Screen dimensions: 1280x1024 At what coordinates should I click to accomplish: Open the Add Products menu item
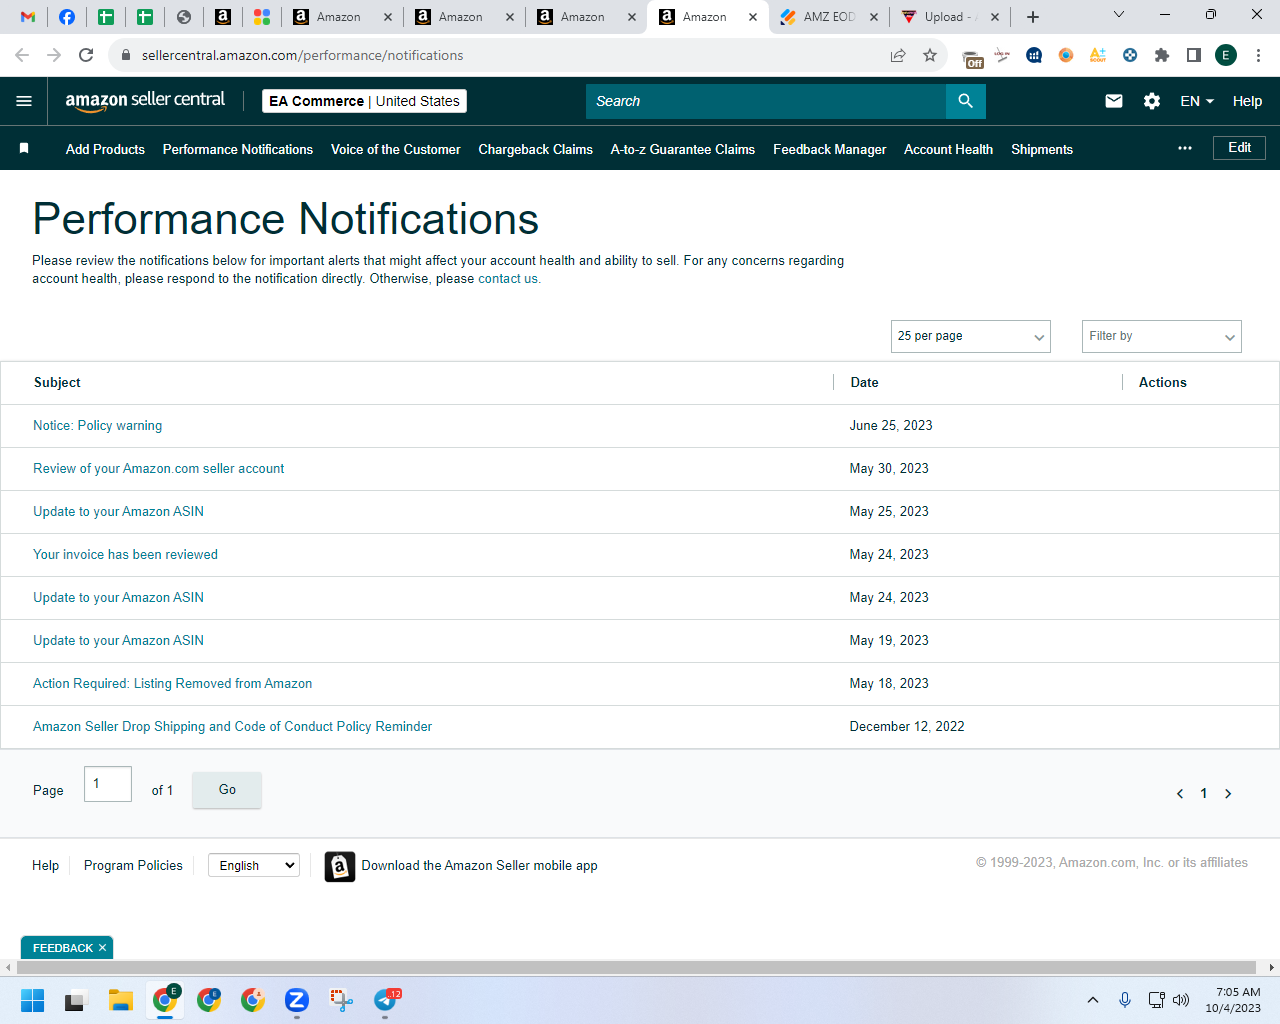[105, 149]
